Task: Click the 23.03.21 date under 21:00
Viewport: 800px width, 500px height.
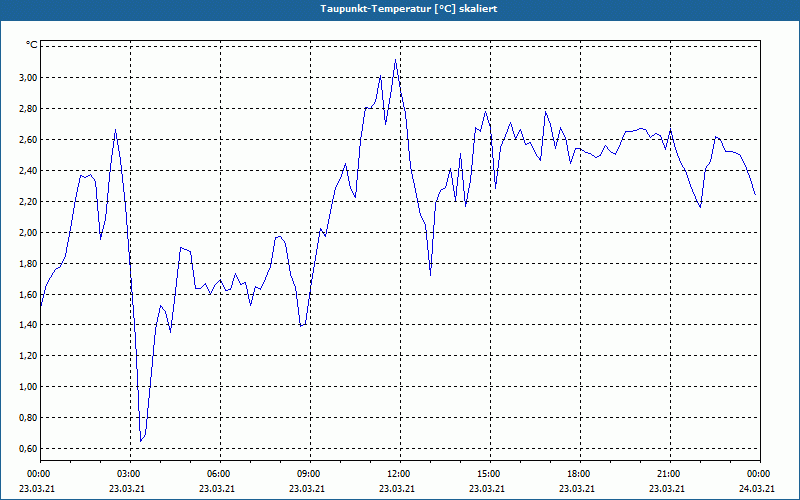Action: 666,488
